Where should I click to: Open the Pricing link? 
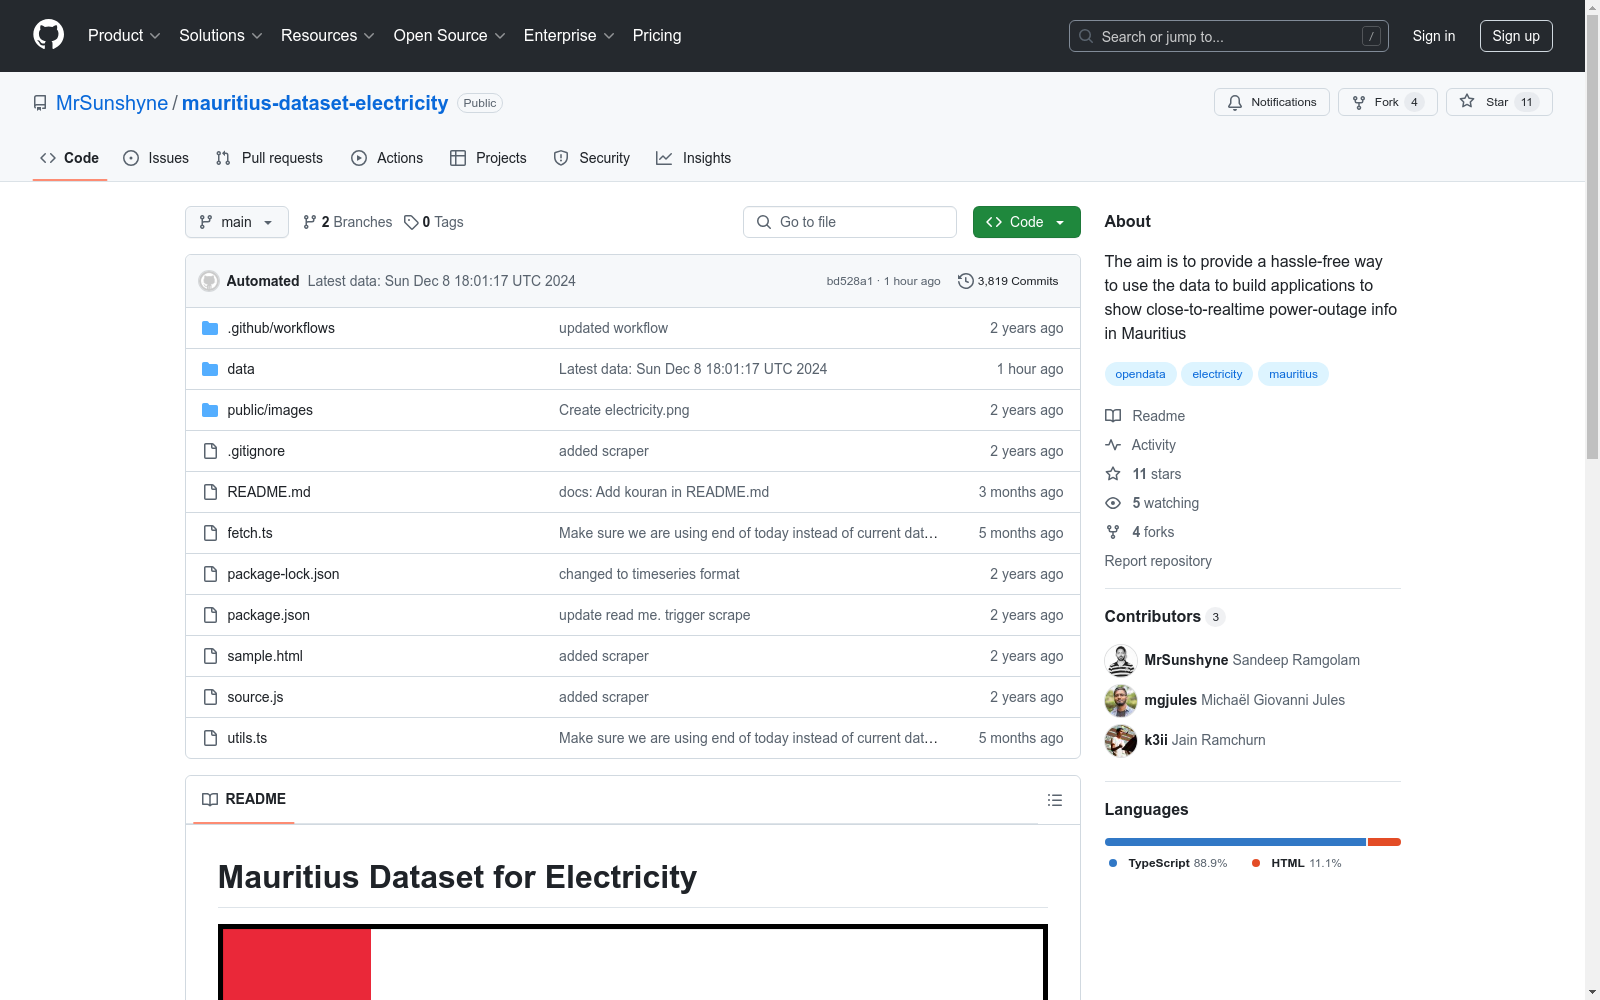(657, 36)
